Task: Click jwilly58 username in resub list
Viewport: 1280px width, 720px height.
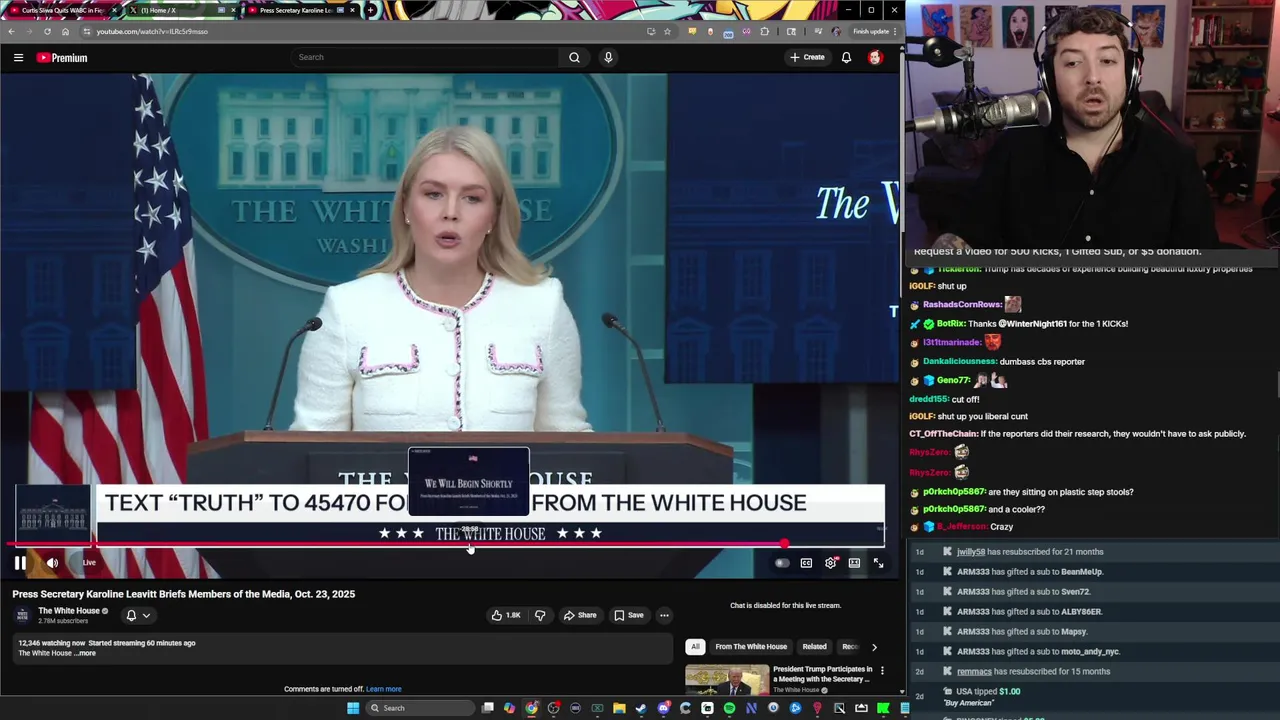Action: [971, 552]
